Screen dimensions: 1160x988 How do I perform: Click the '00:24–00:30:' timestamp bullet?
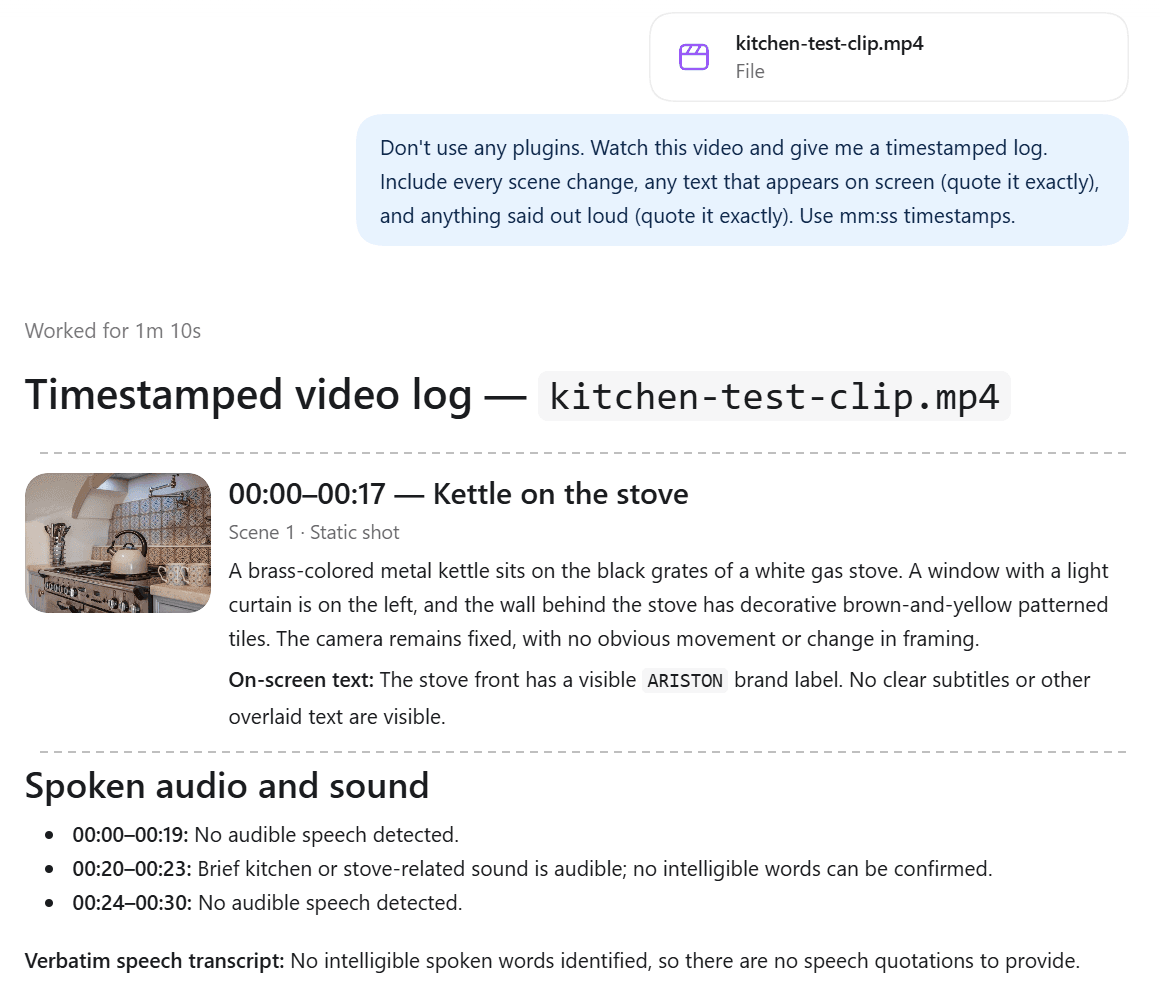coord(132,903)
